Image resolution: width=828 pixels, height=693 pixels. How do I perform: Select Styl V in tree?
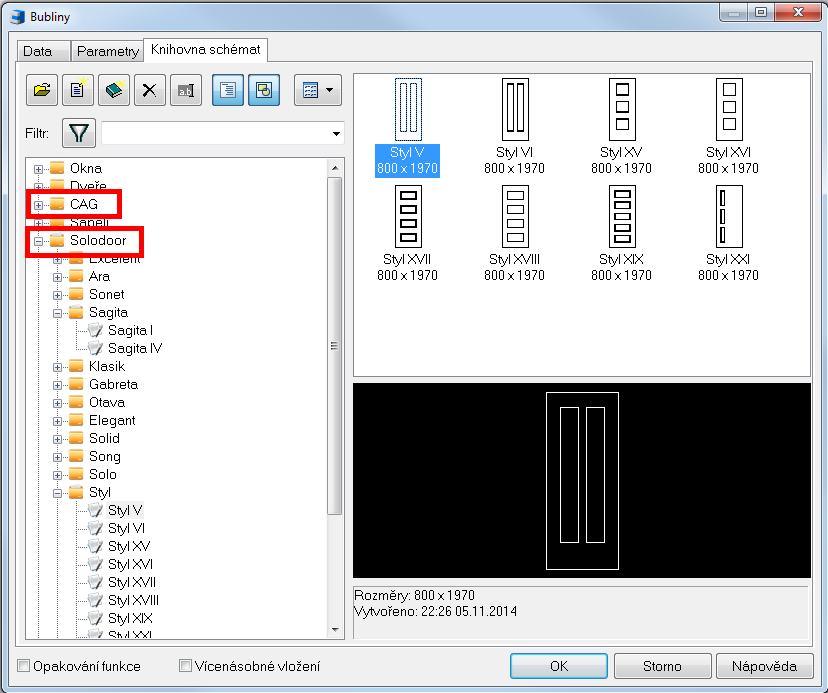coord(125,510)
